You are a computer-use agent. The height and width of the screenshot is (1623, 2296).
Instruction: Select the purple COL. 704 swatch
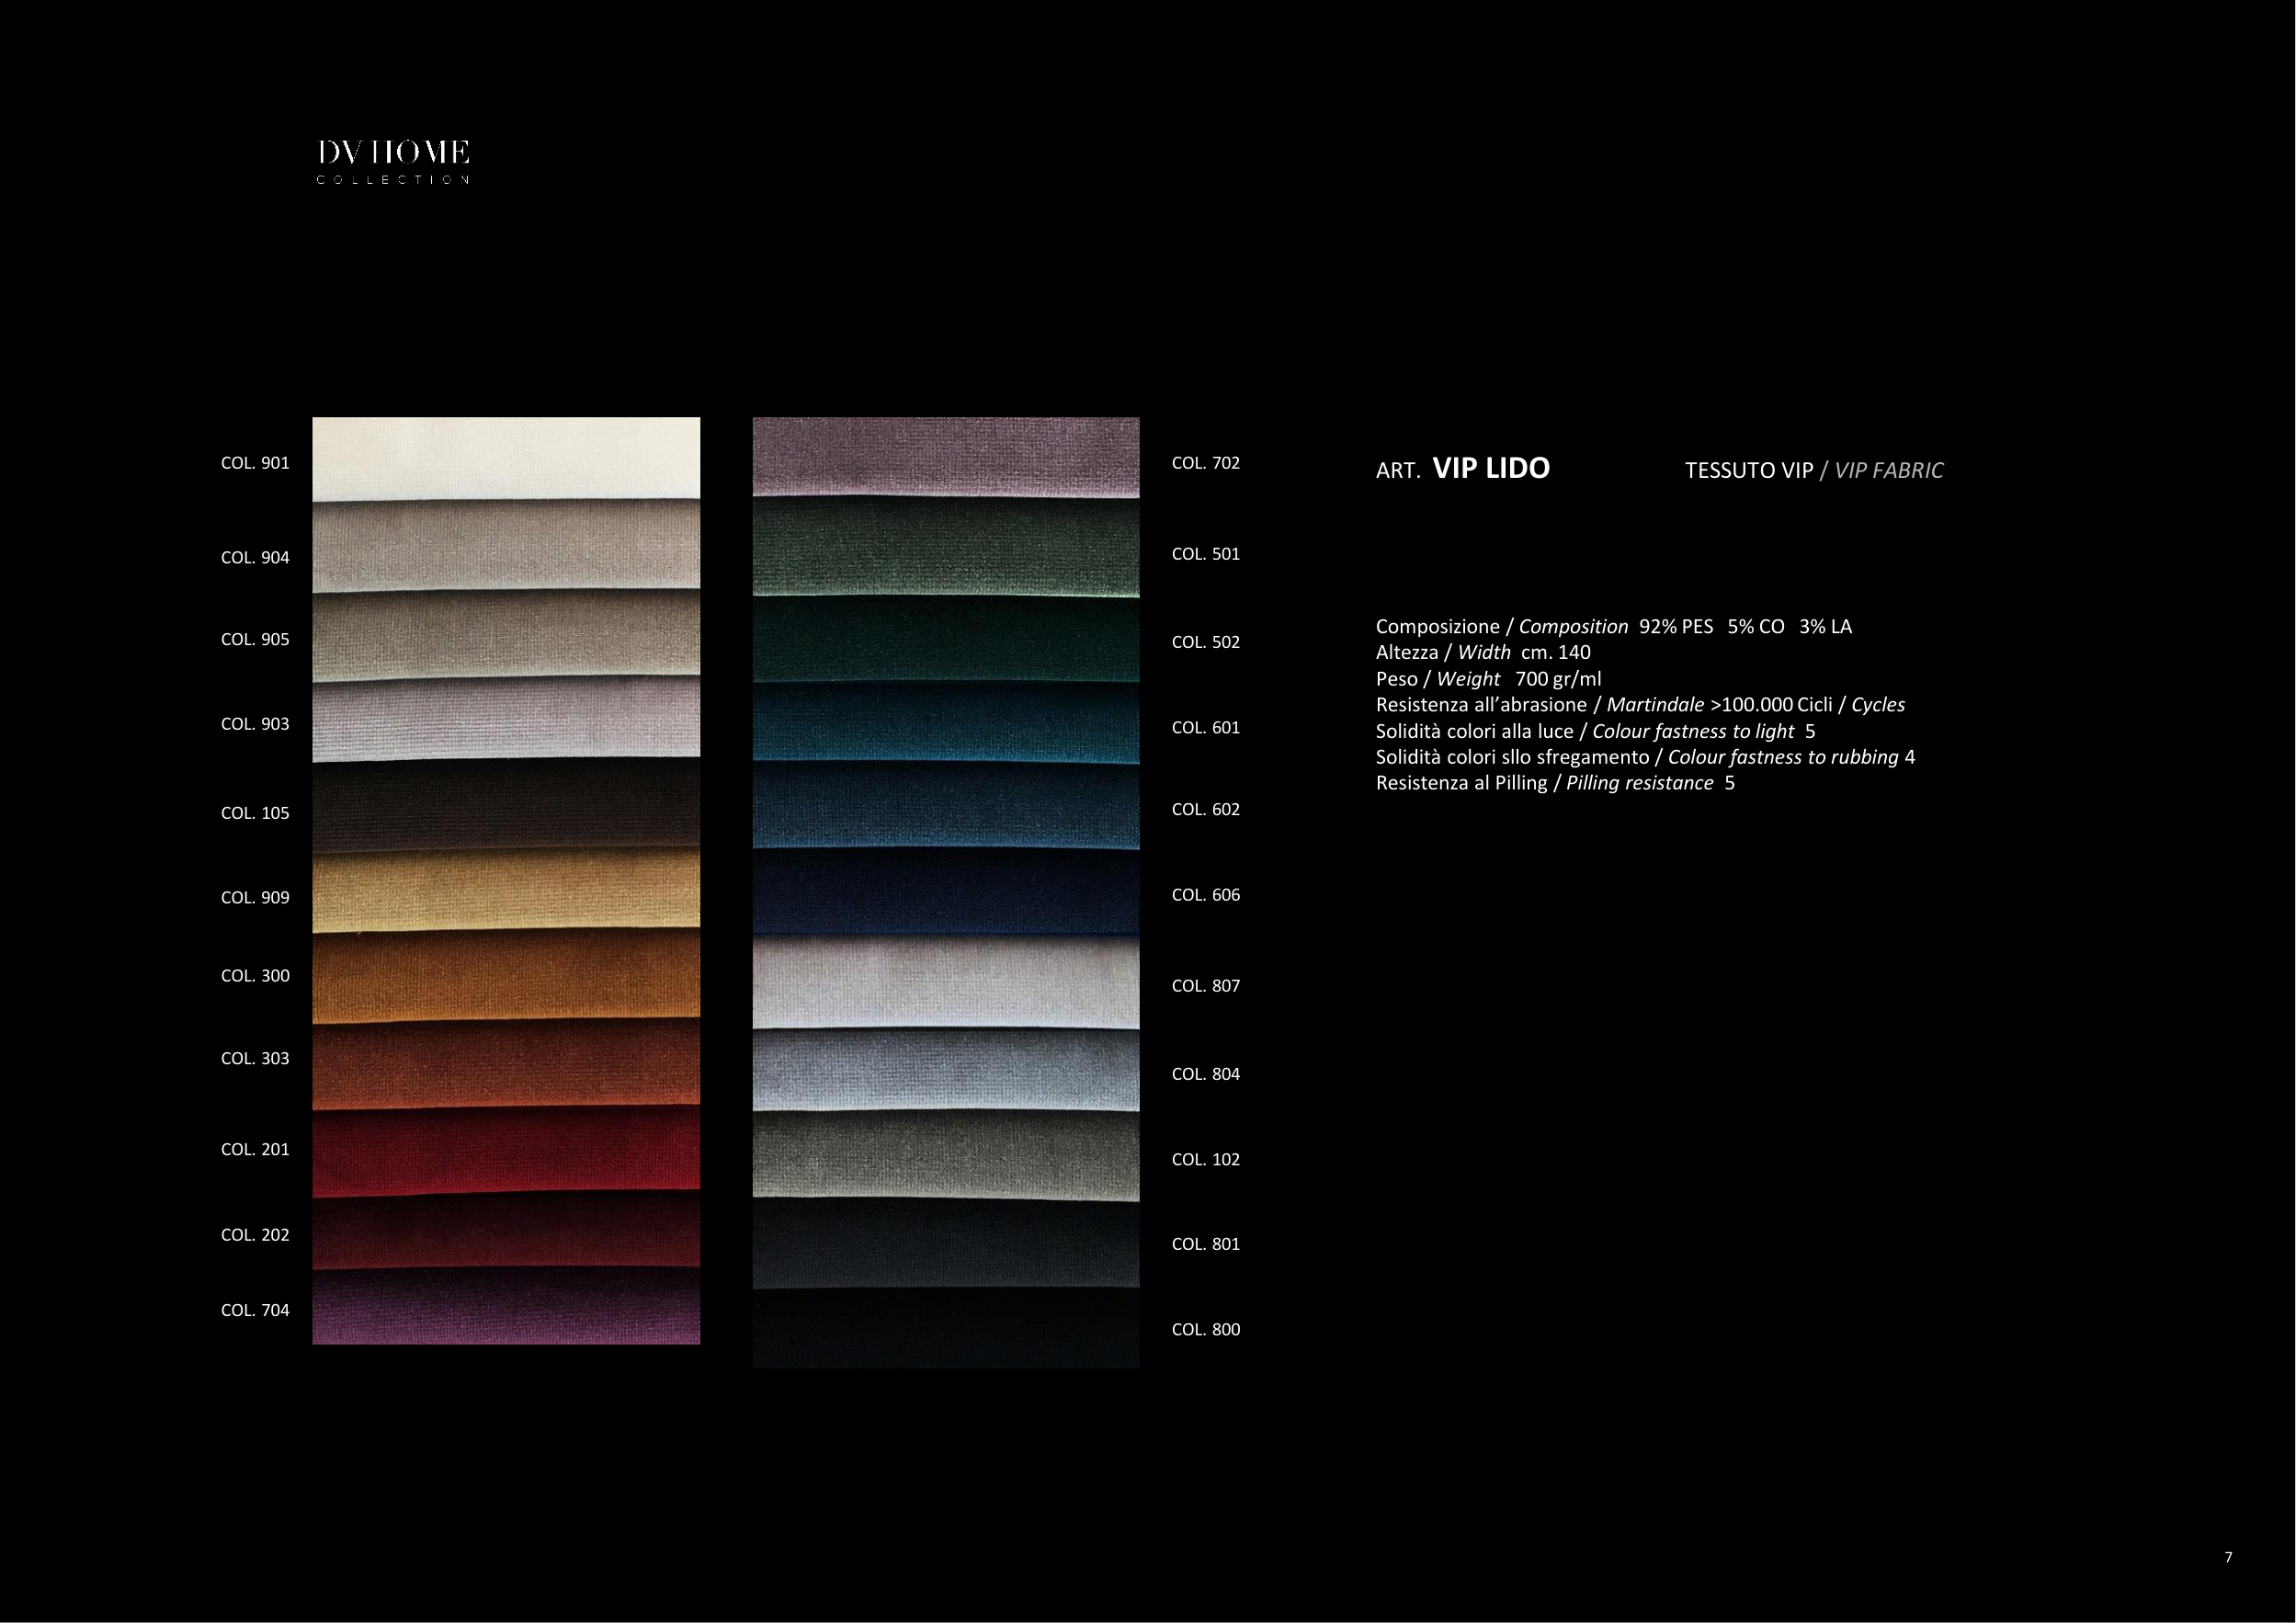(506, 1309)
